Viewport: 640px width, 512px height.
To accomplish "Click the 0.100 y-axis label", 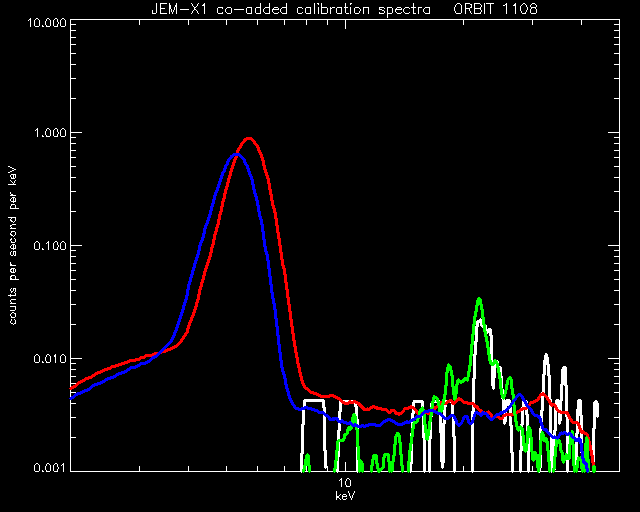I will tap(51, 246).
